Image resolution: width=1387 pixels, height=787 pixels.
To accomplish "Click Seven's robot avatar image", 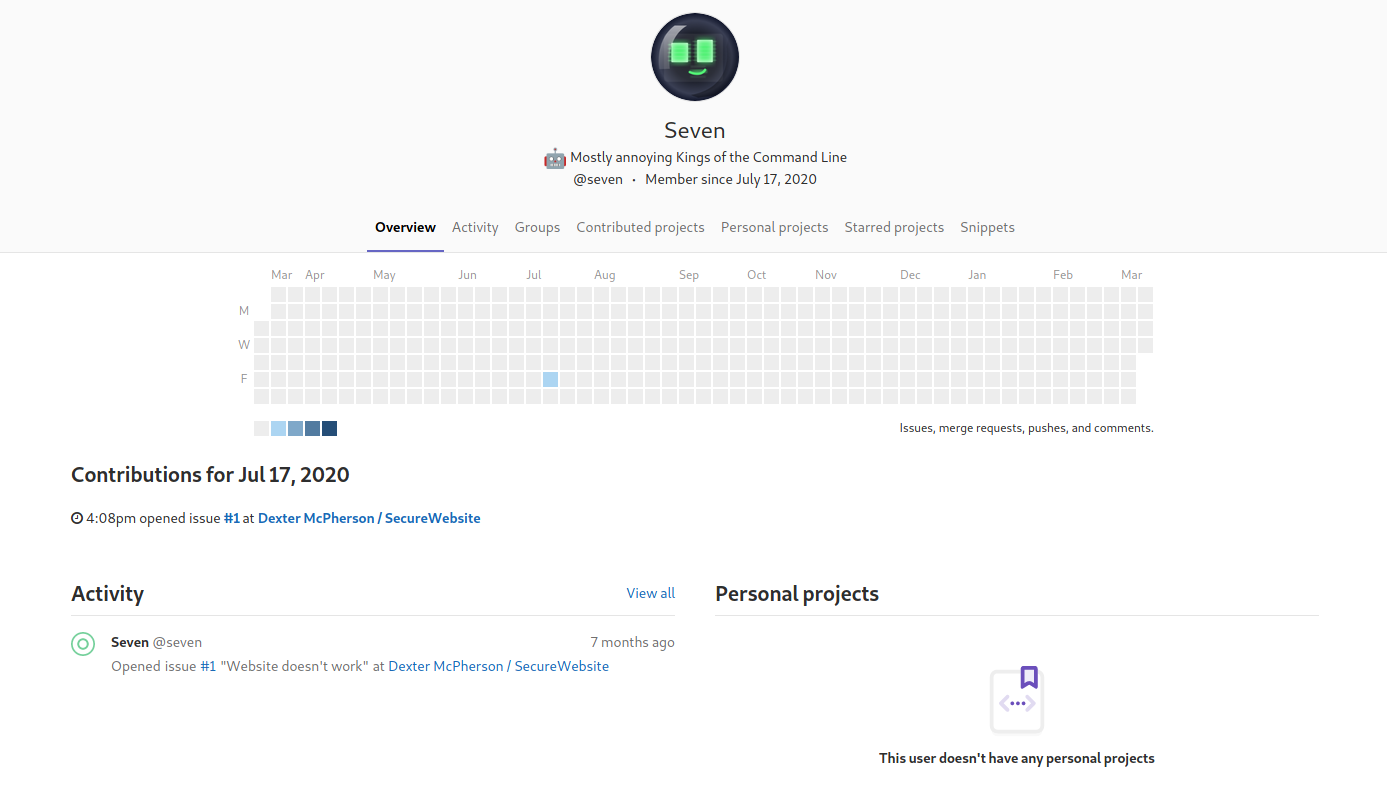I will 694,57.
